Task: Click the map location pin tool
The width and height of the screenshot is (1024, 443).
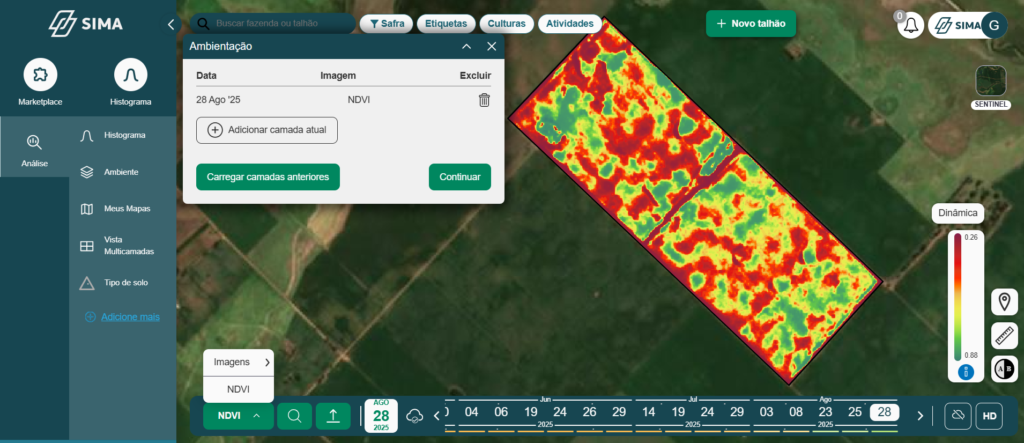Action: (1004, 303)
